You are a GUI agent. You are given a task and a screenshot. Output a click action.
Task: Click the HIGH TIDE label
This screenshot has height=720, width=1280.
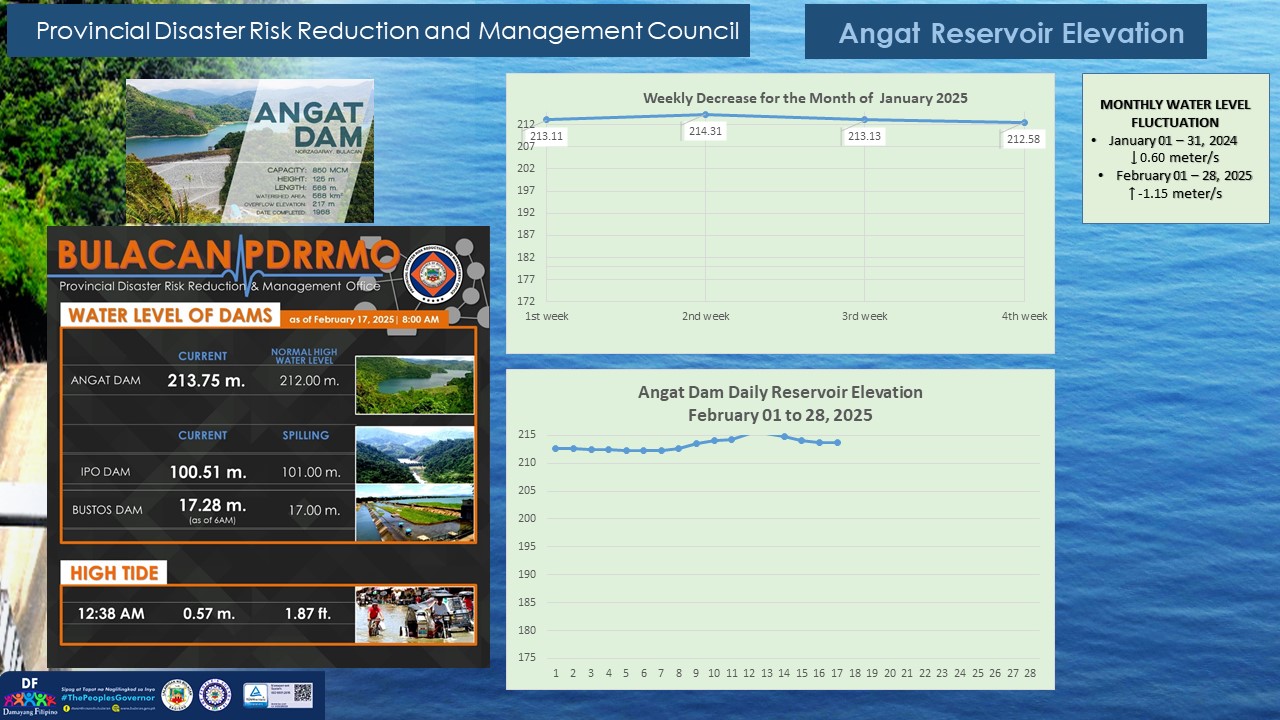pos(114,573)
